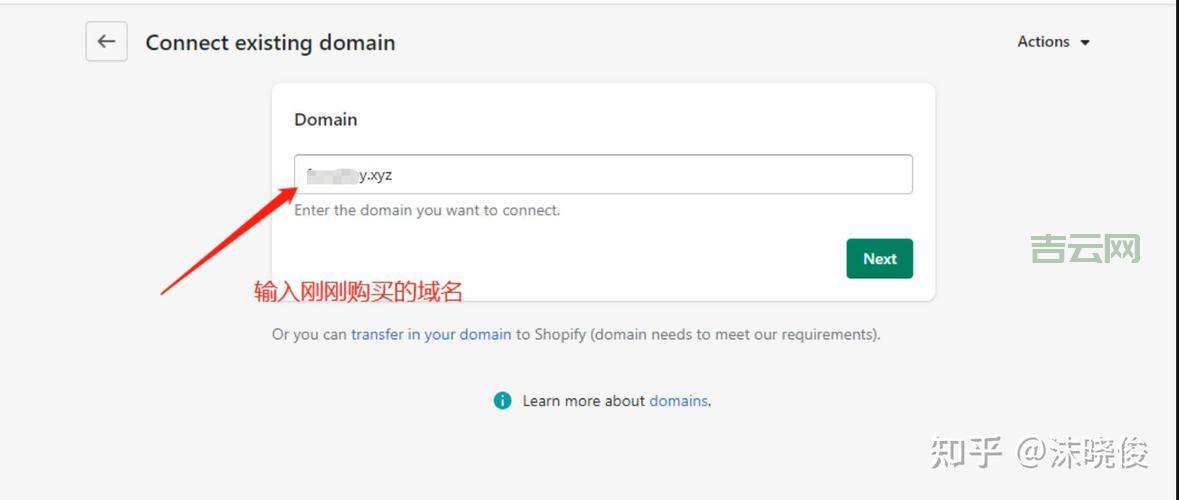Click the 'Domain' card heading label

[x=325, y=119]
